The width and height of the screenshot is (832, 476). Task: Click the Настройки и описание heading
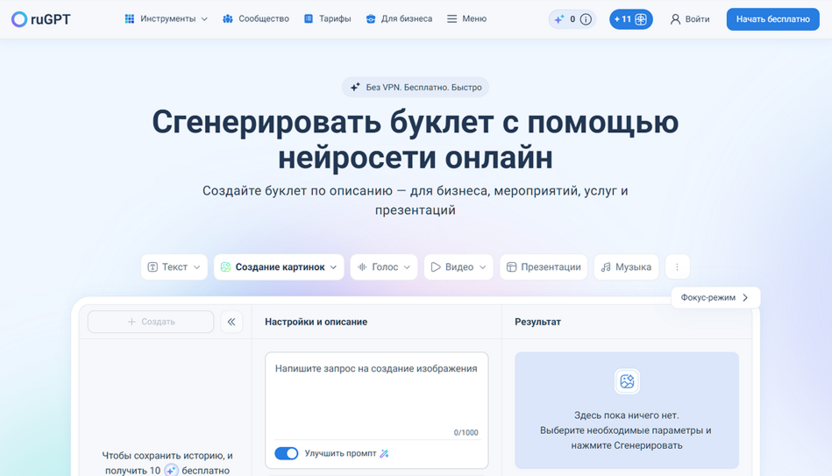click(316, 322)
